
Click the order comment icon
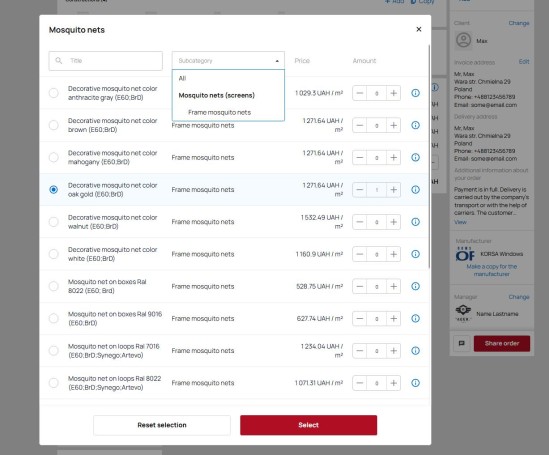[x=461, y=343]
